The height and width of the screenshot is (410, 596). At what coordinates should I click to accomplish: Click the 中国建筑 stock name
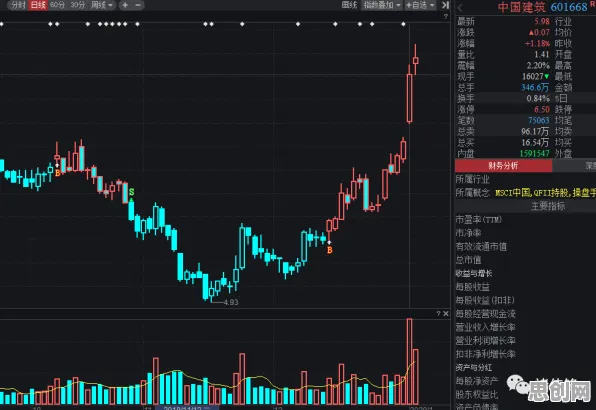click(x=522, y=7)
